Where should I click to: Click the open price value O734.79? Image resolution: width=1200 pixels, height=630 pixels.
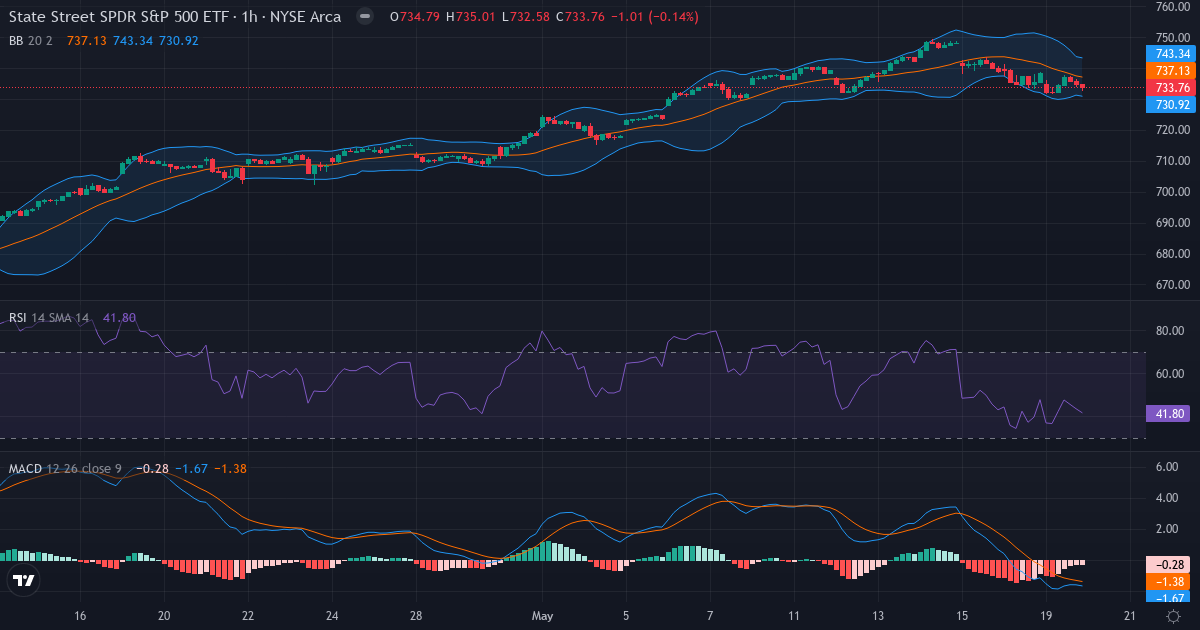coord(417,17)
